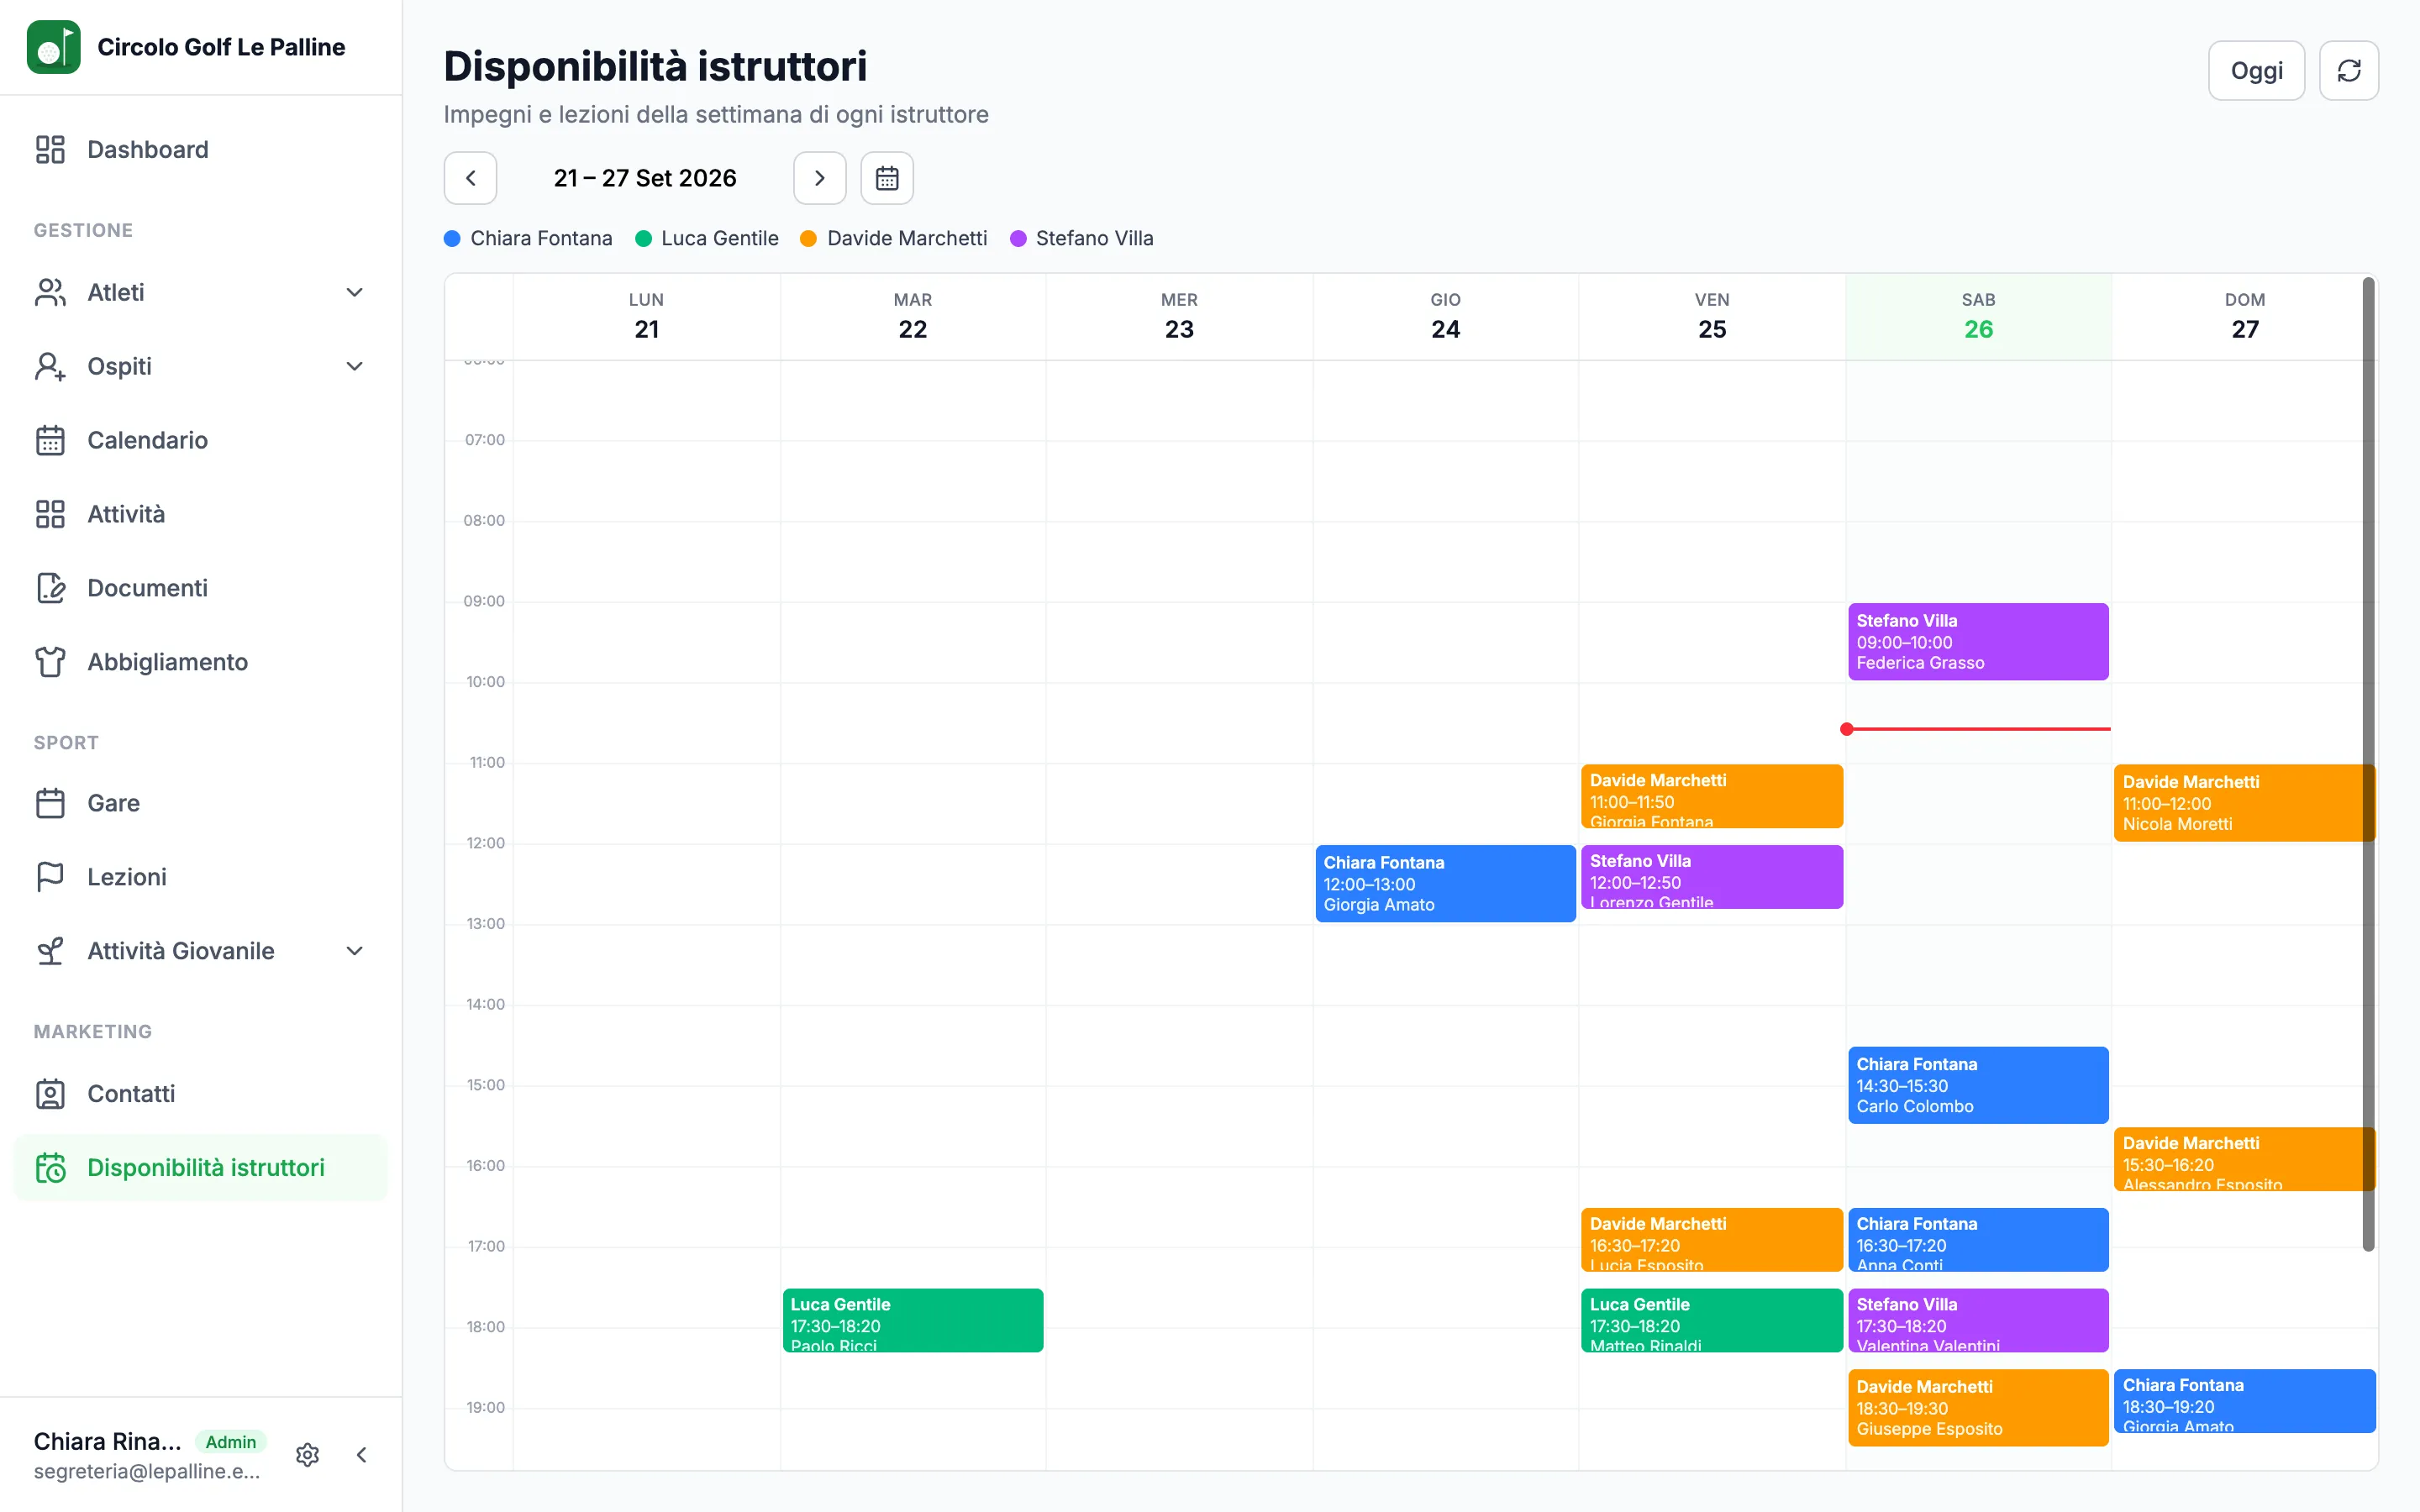Select Abbigliamento in the sidebar

point(200,662)
